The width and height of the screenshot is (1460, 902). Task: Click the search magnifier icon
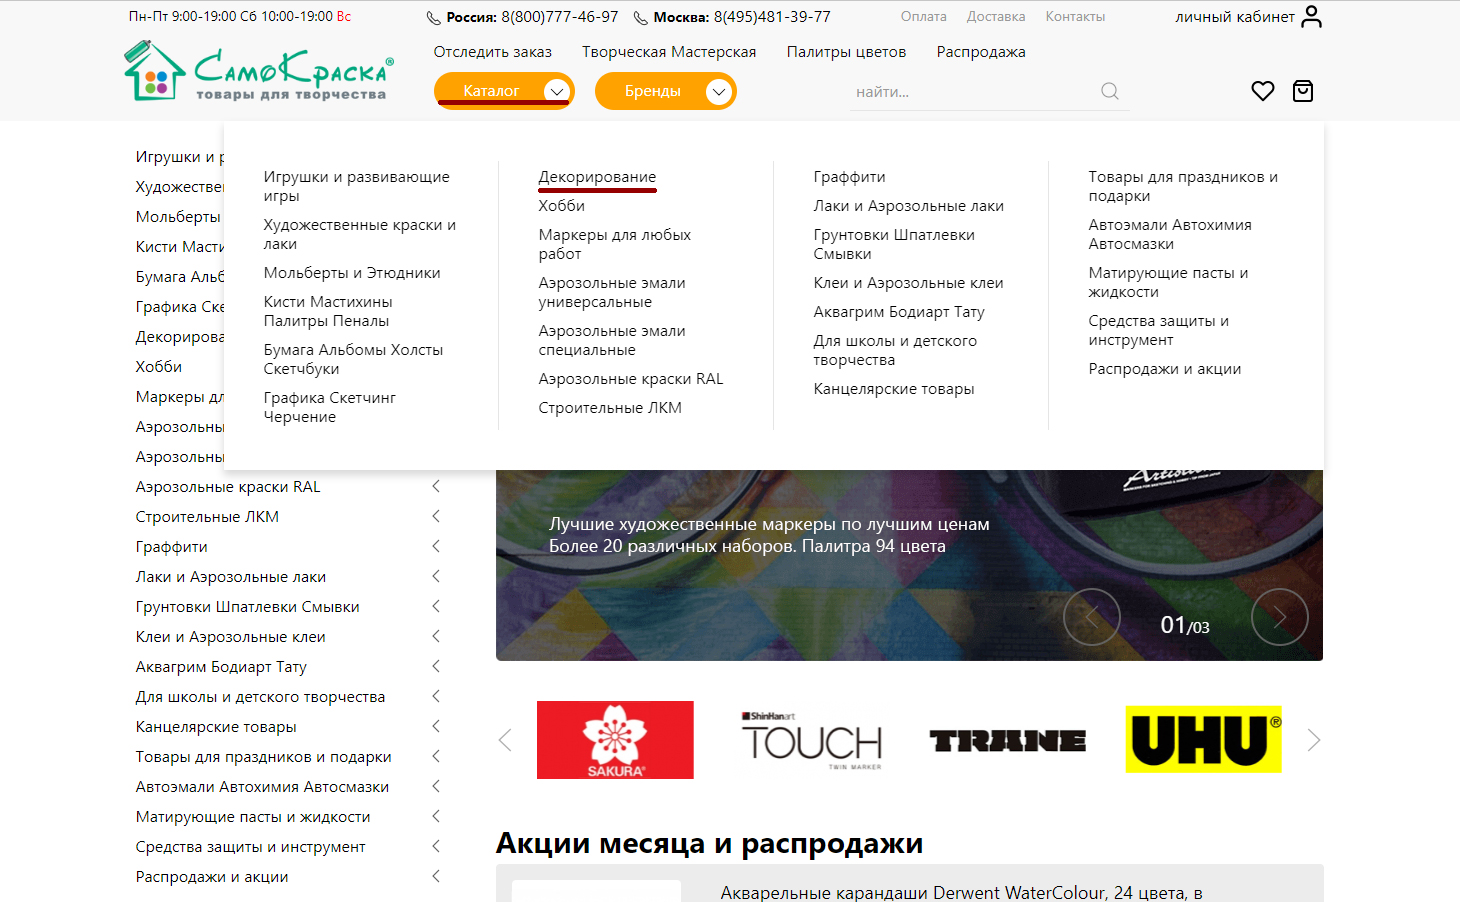[1109, 91]
